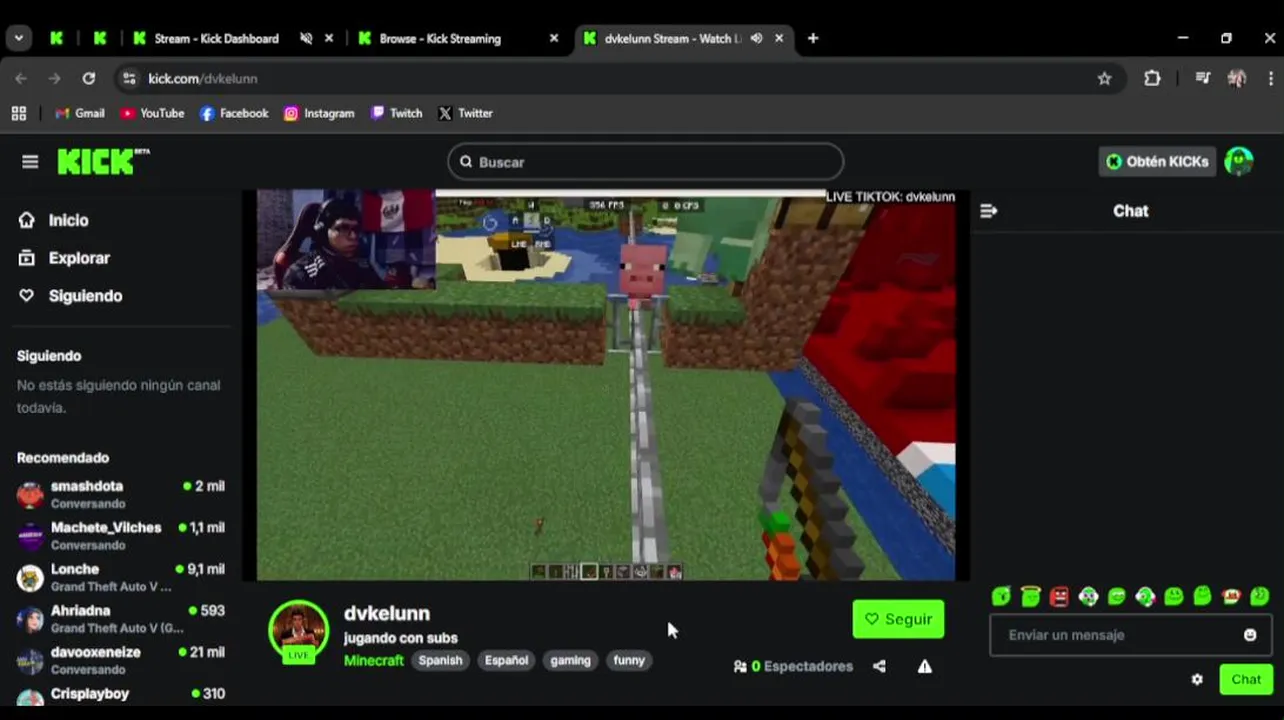
Task: Pick the red face emote in chat
Action: tap(1059, 596)
